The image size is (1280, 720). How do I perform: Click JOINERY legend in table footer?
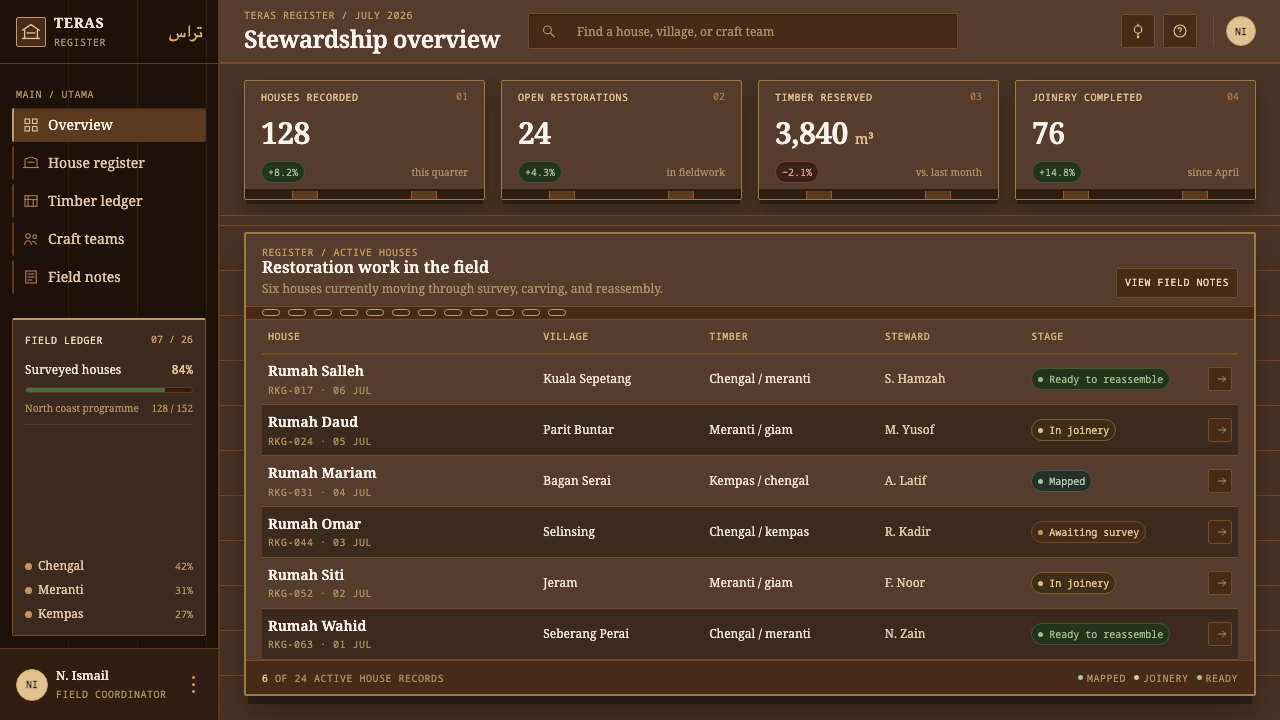[1161, 678]
